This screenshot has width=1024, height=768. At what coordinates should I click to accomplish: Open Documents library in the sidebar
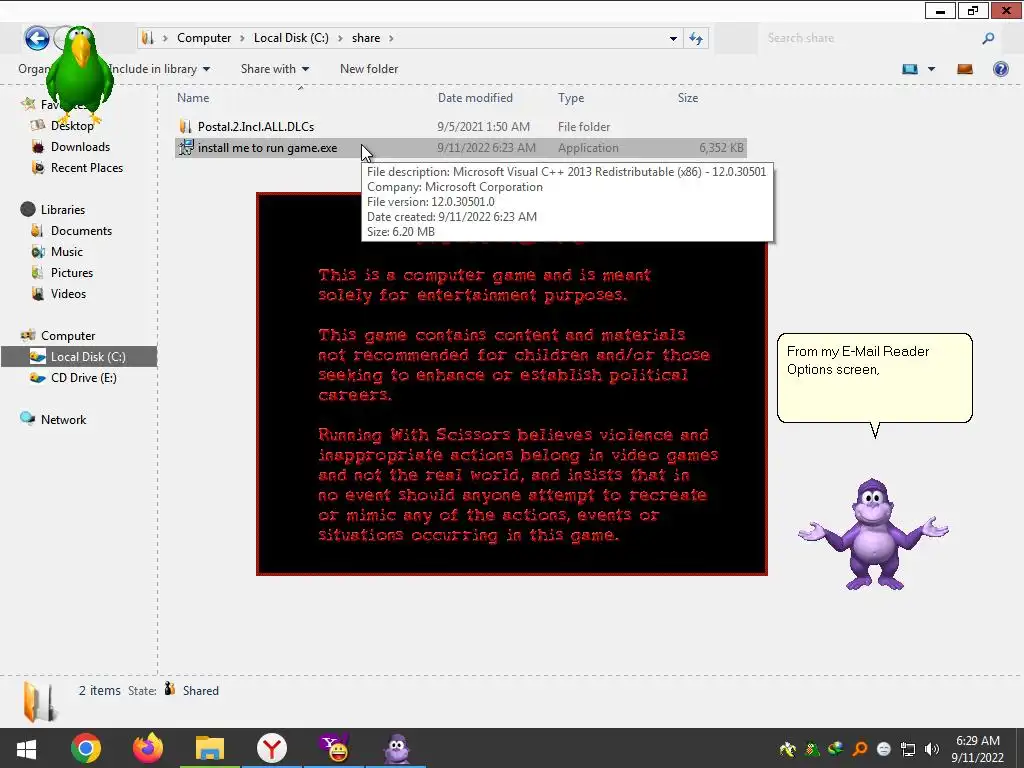click(x=81, y=231)
